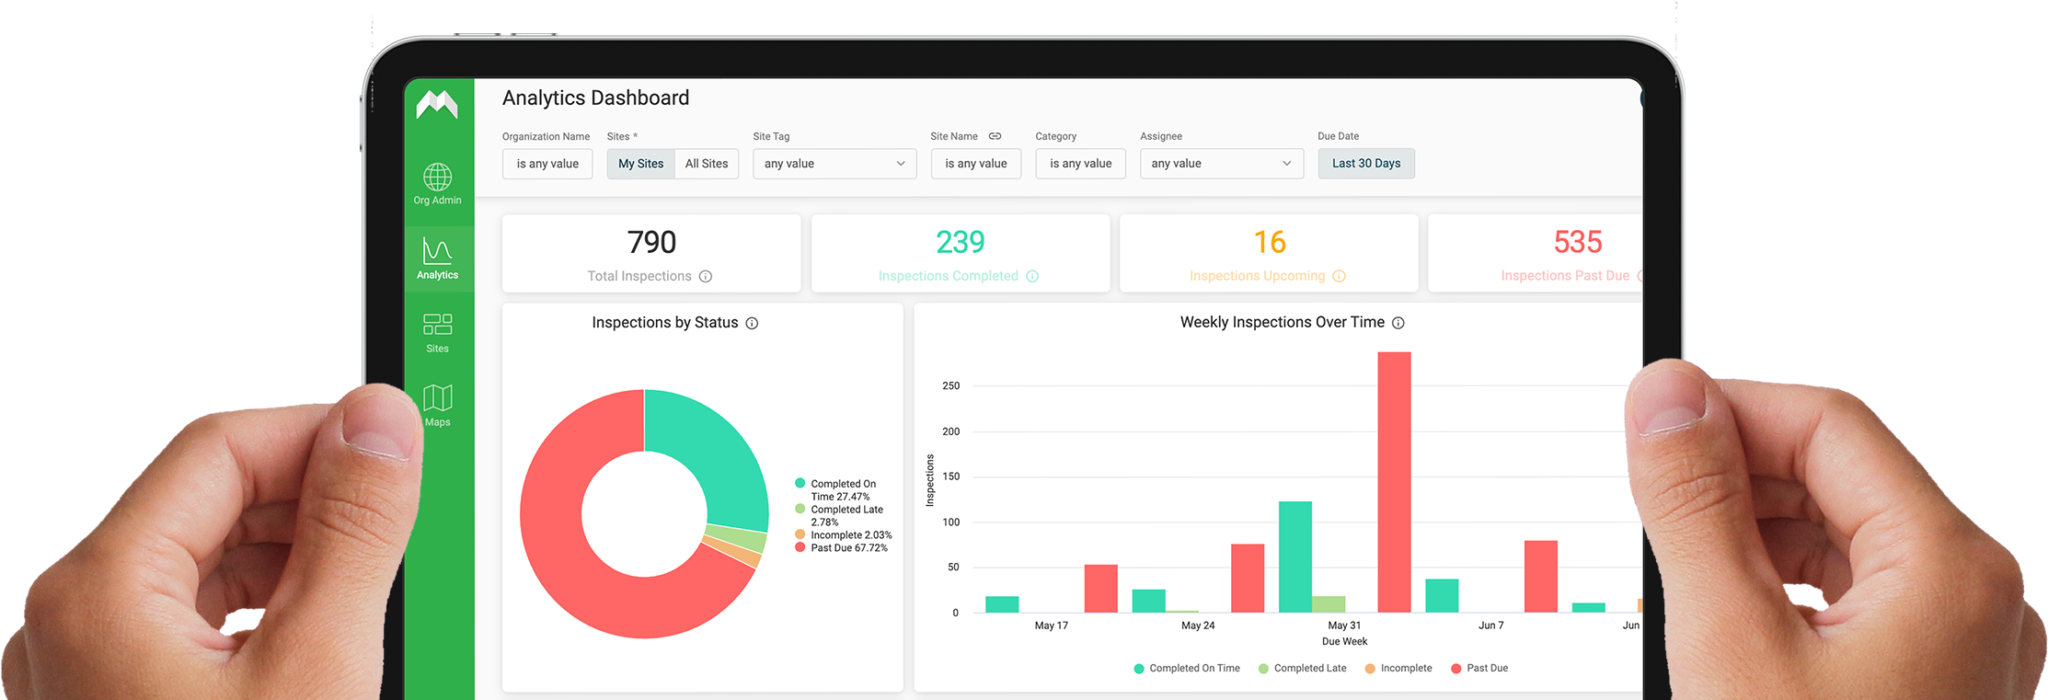The width and height of the screenshot is (2048, 700).
Task: Toggle Incomplete in bar chart legend
Action: pos(1398,668)
